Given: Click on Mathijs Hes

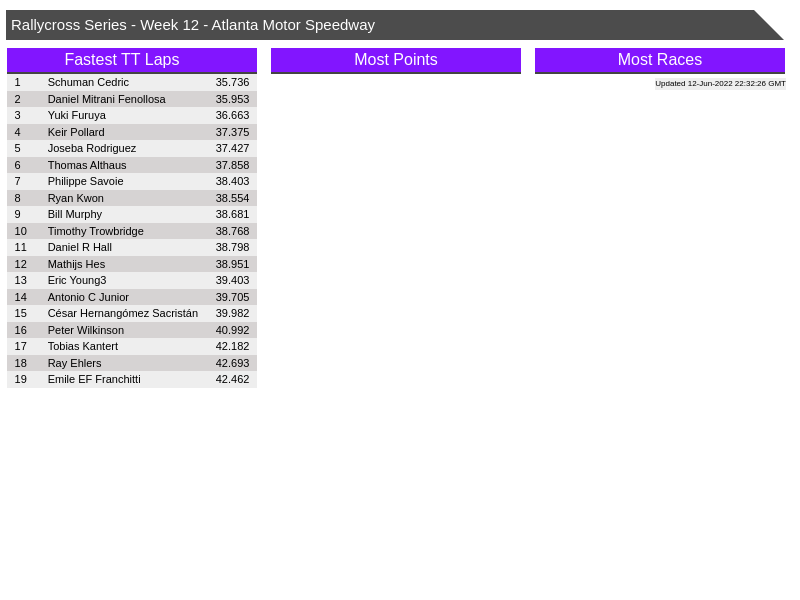Looking at the screenshot, I should [76, 264].
